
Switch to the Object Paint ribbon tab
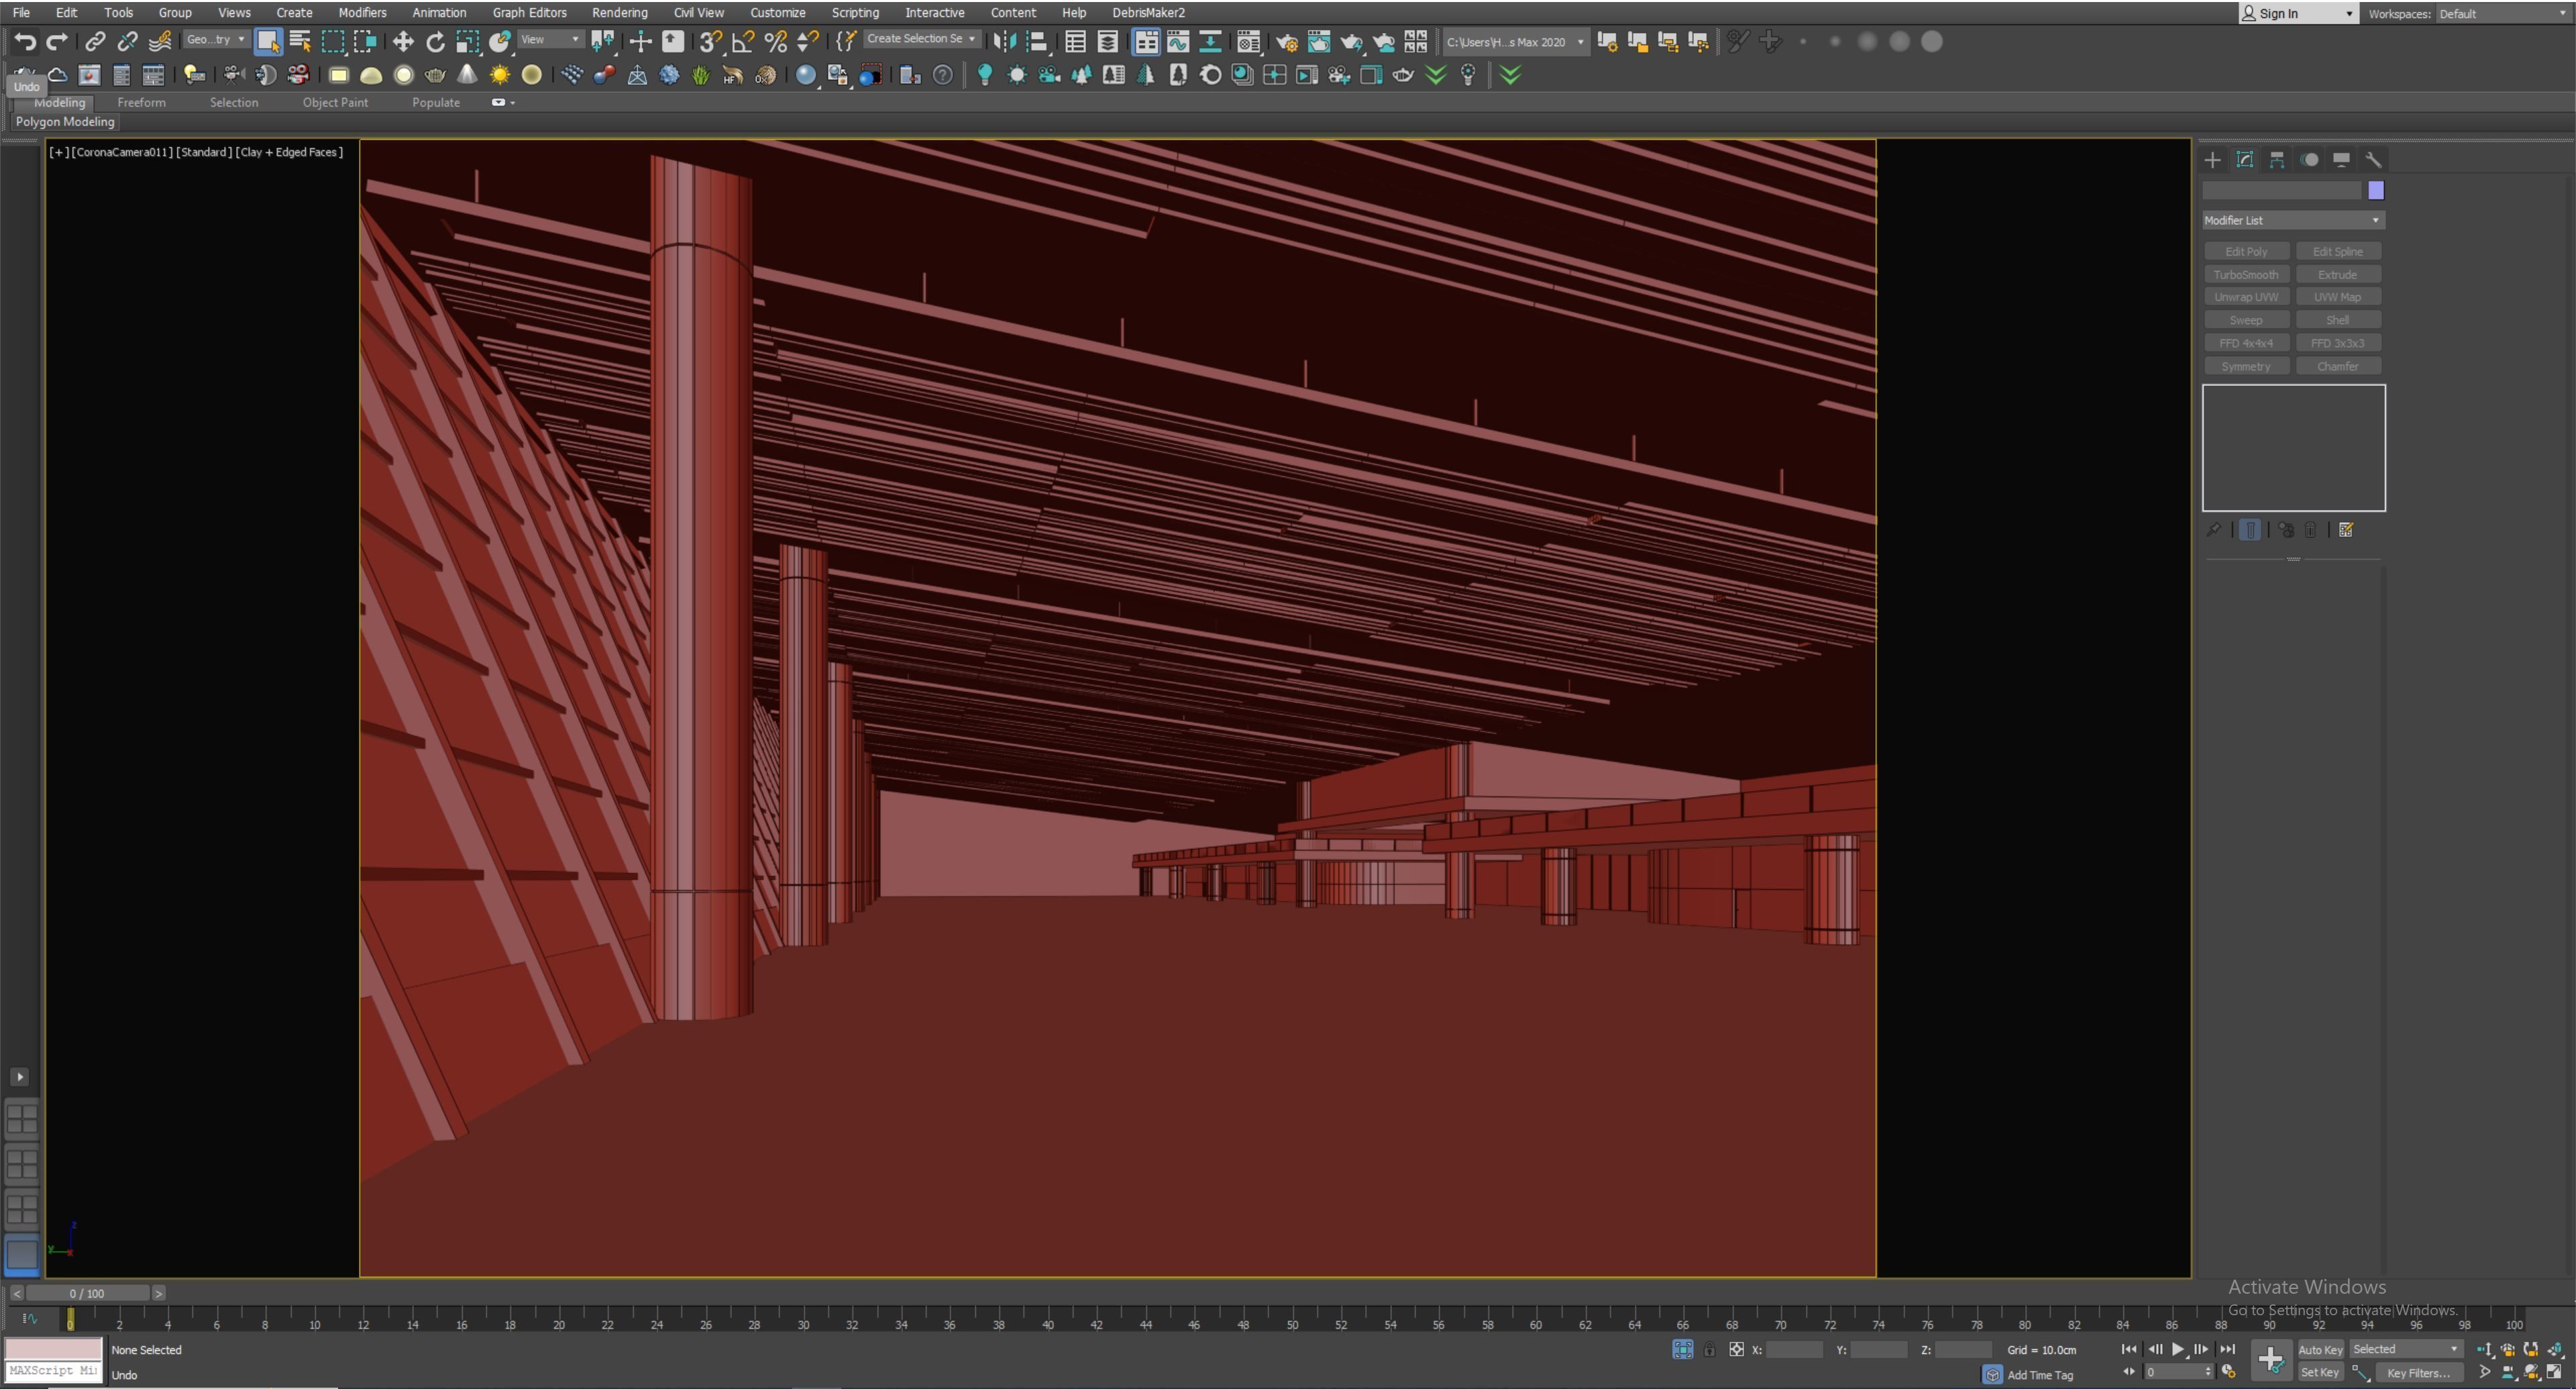[x=335, y=102]
